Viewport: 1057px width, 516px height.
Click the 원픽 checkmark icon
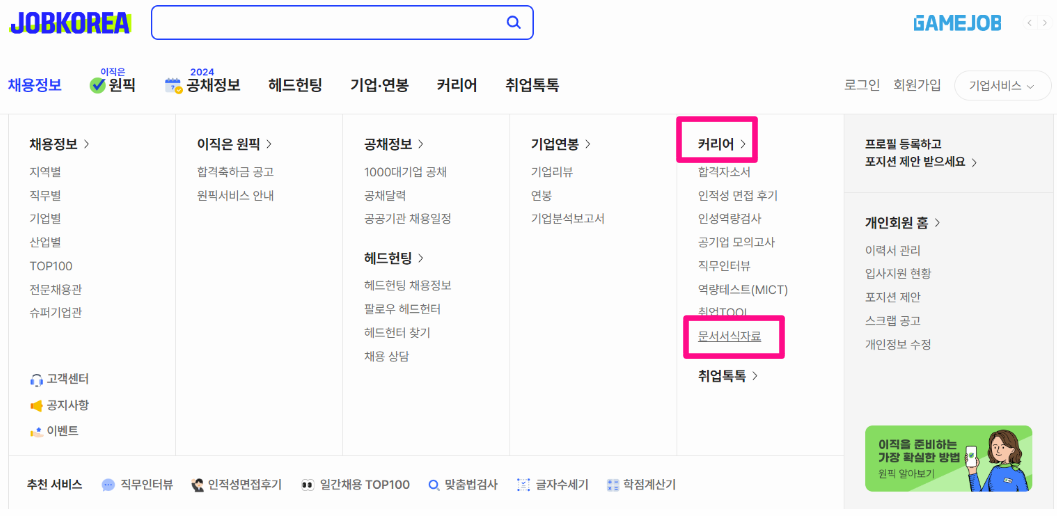coord(98,86)
